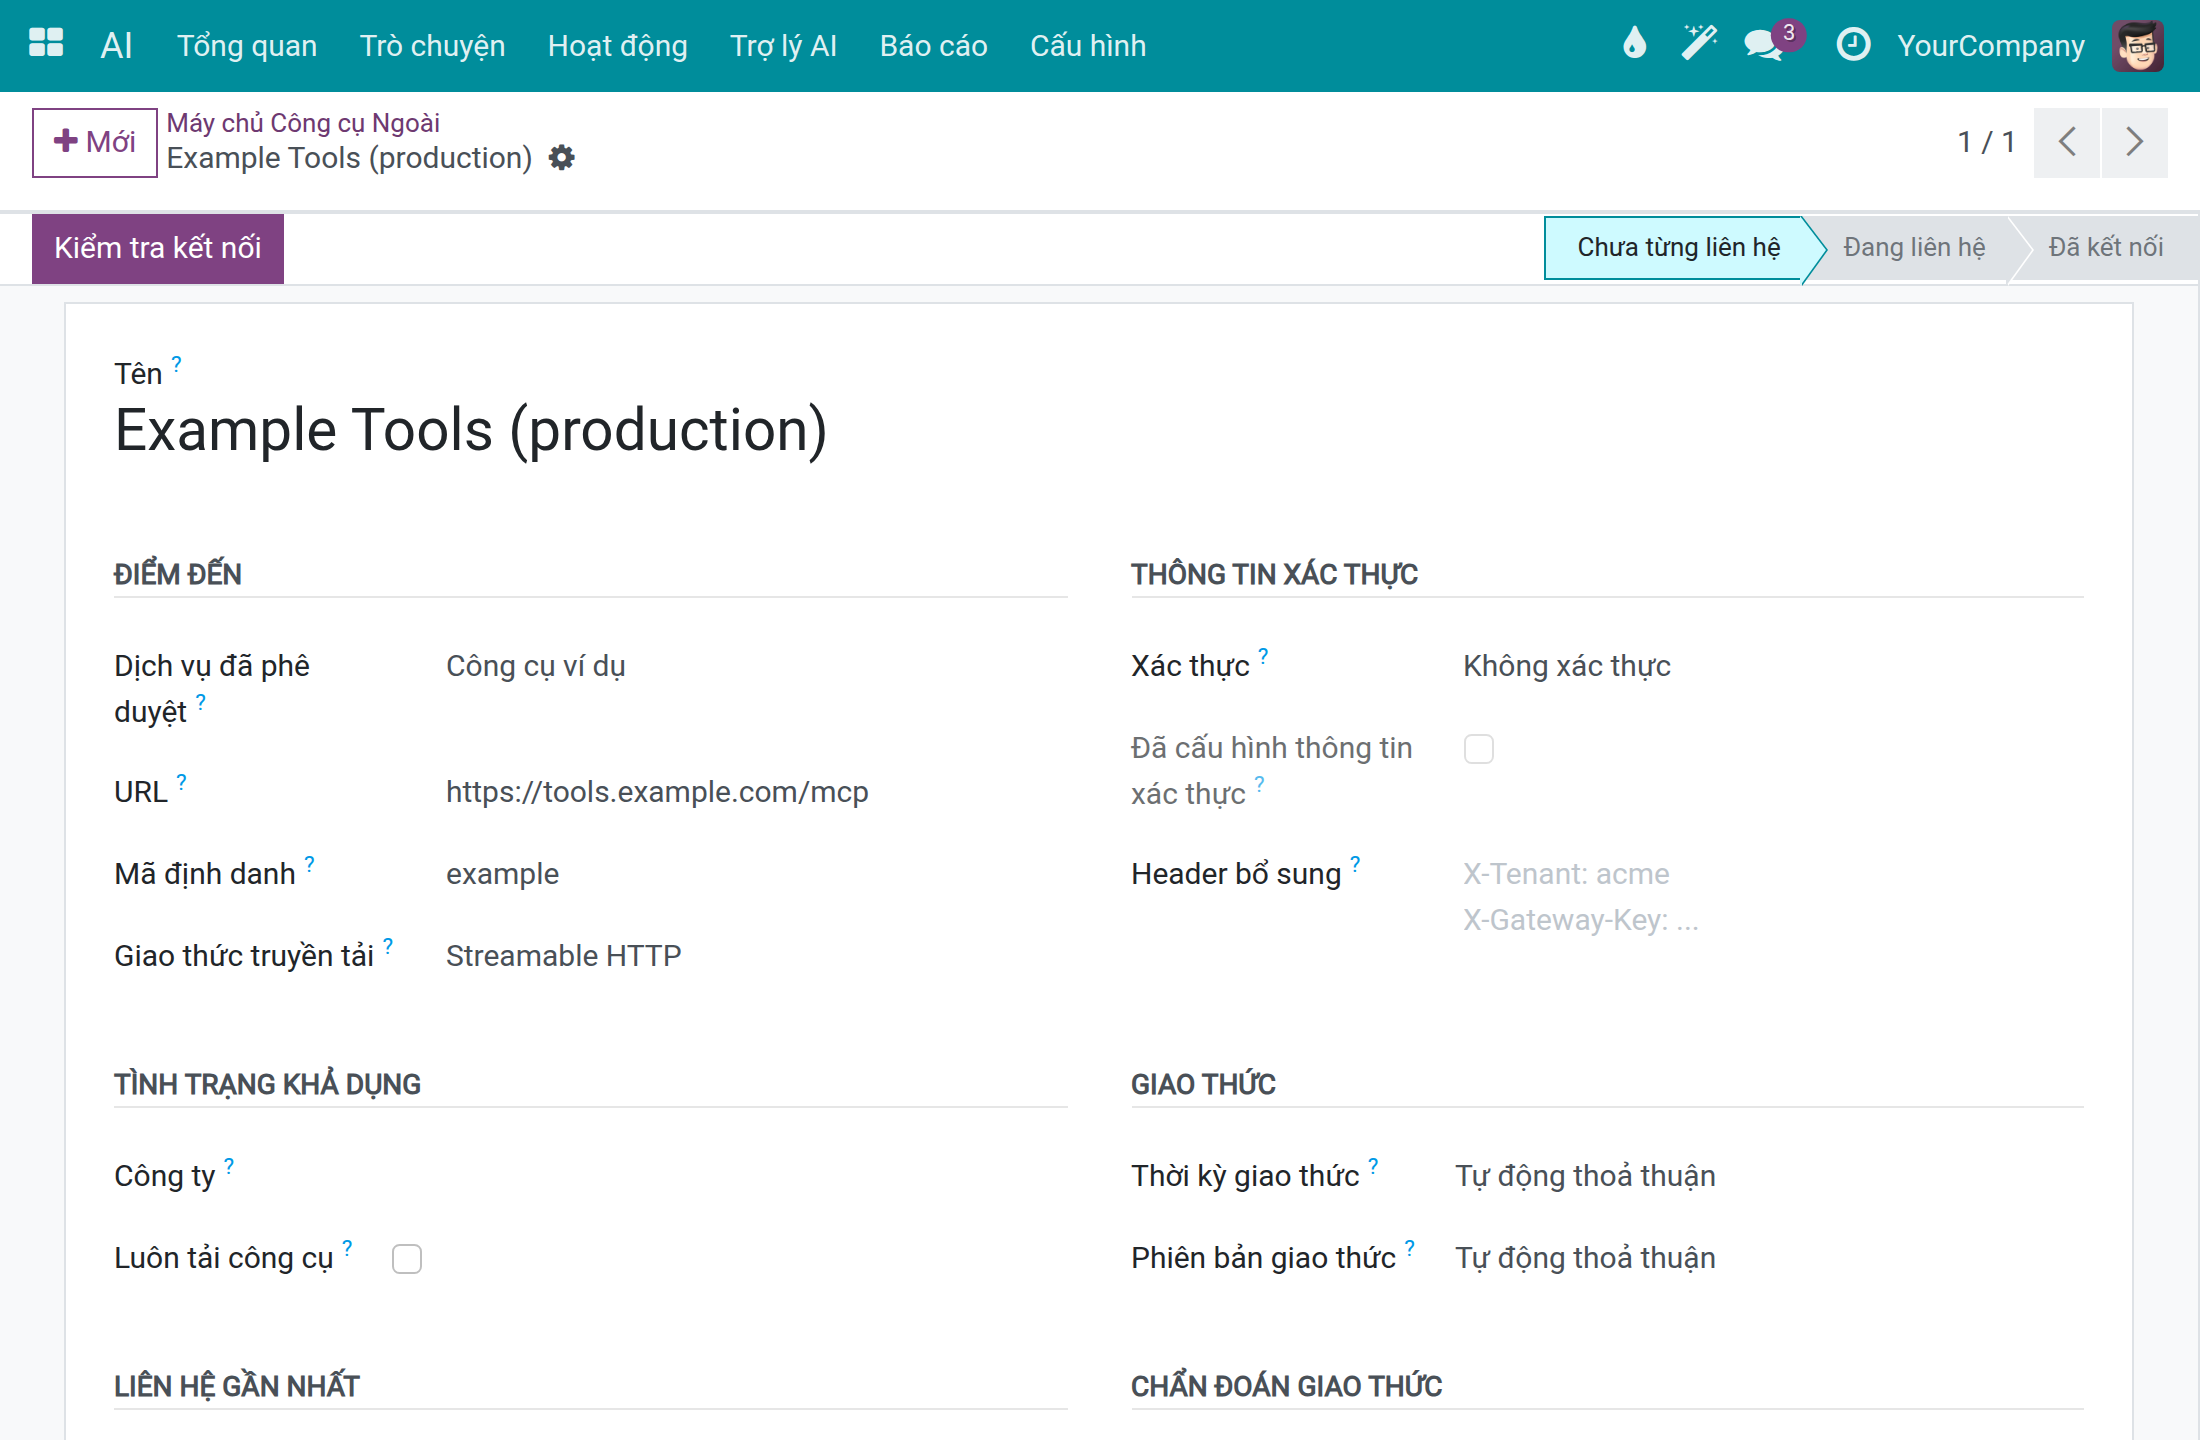Open Báo cáo menu

coord(934,46)
